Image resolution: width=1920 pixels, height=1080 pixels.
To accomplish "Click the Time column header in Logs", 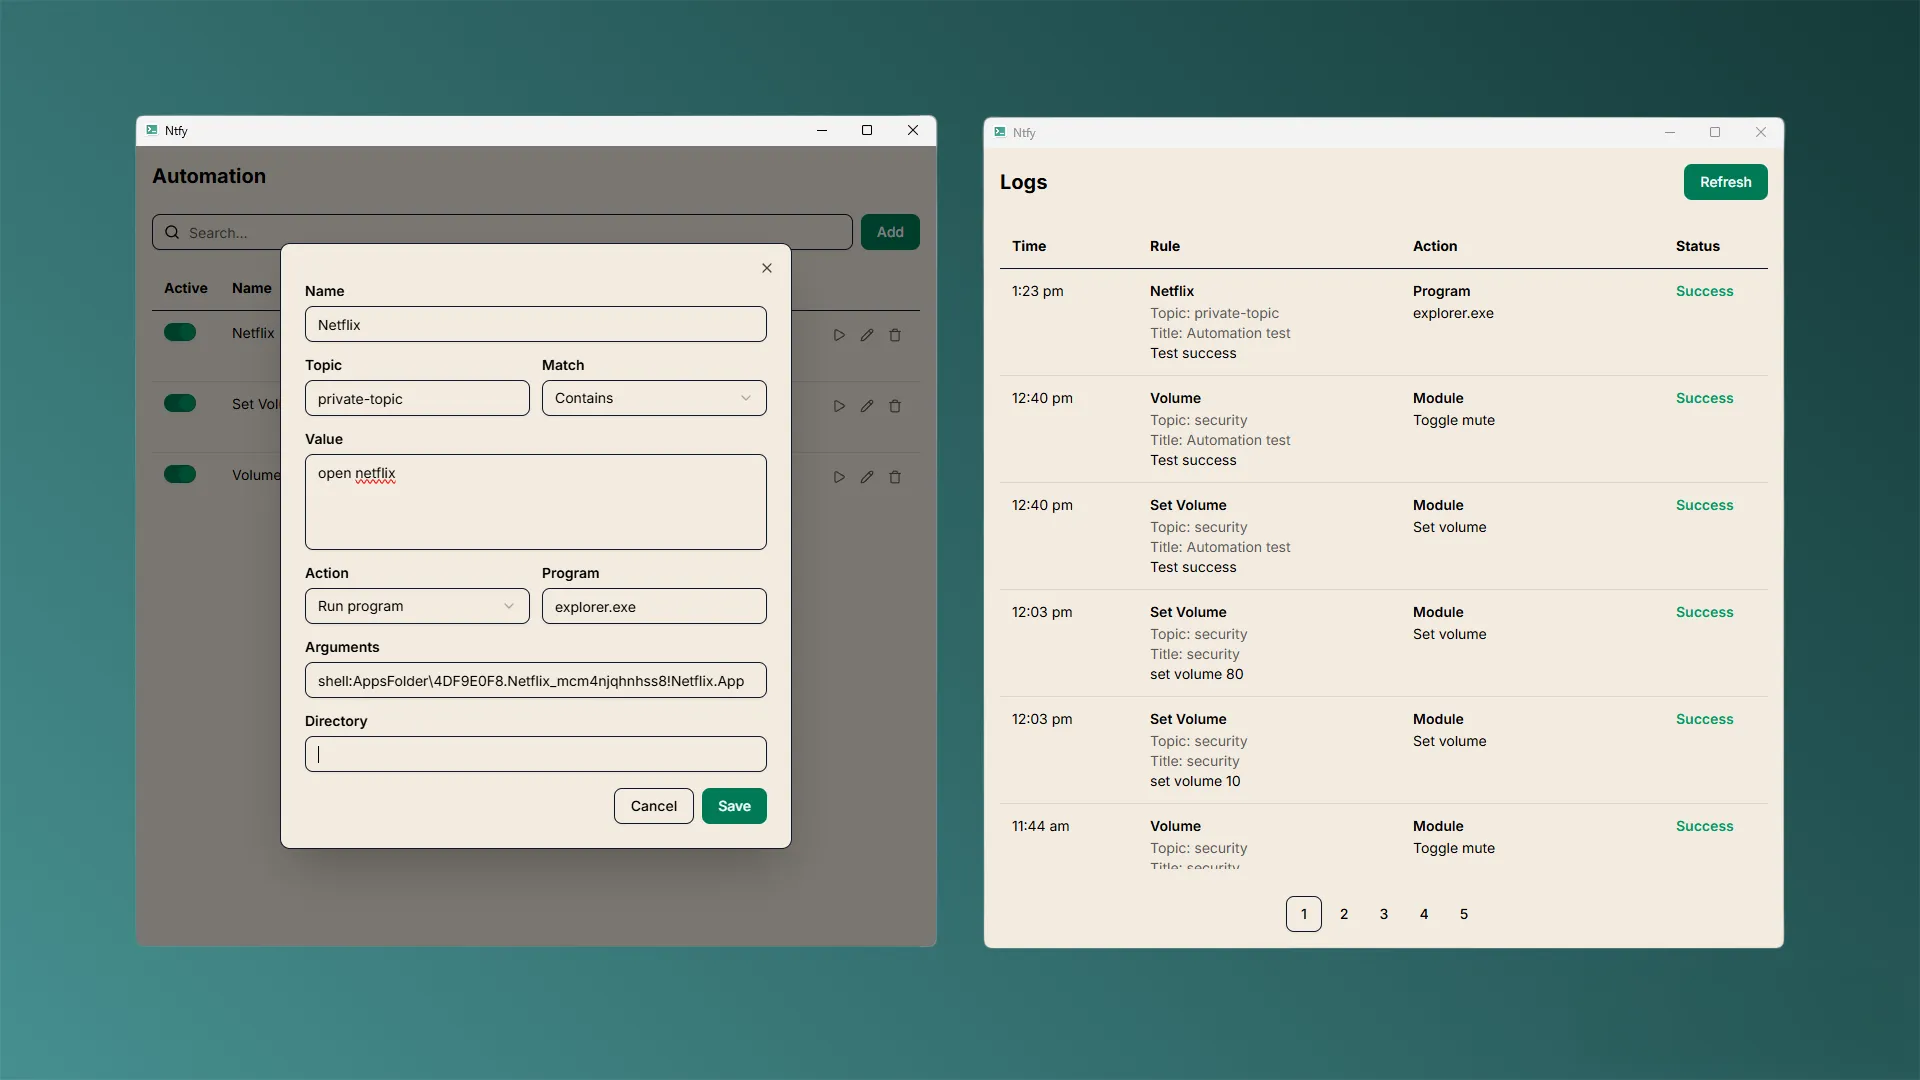I will click(x=1029, y=246).
